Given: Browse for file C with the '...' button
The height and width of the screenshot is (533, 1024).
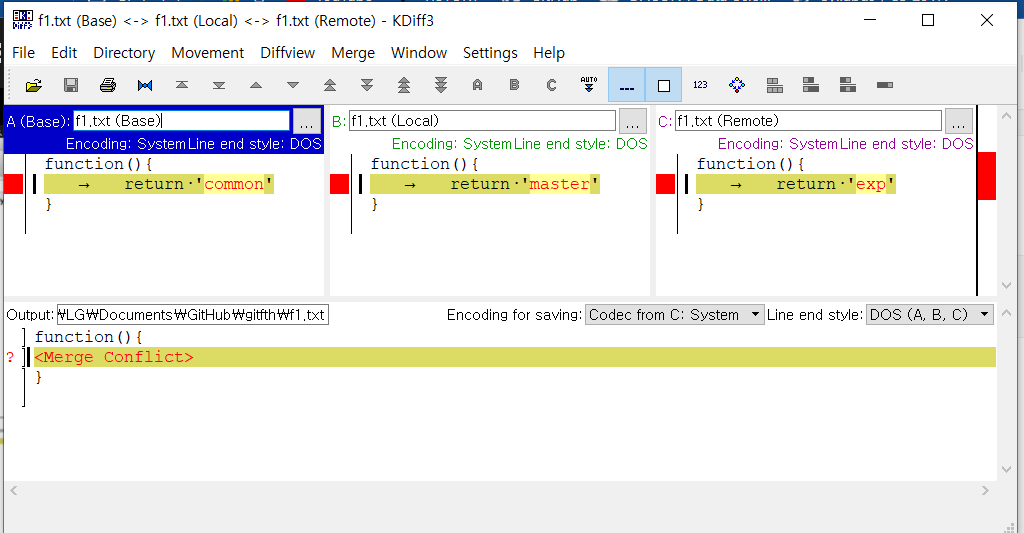Looking at the screenshot, I should tap(958, 121).
